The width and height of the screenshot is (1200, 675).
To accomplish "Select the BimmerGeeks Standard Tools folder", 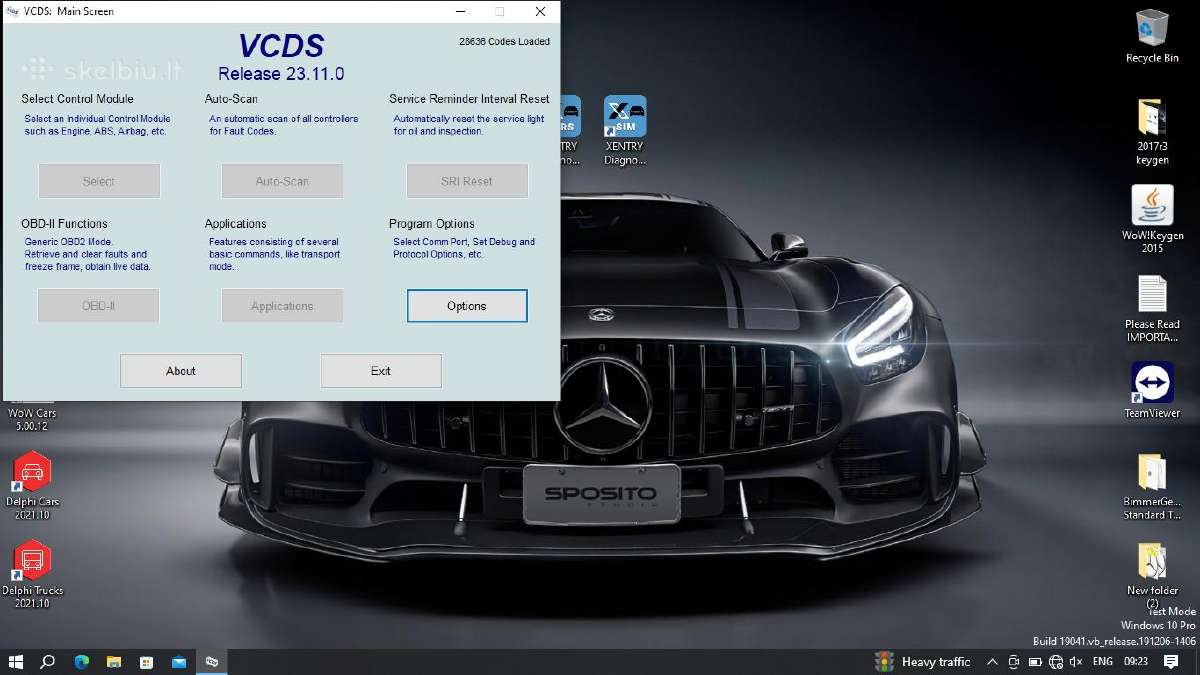I will 1152,487.
